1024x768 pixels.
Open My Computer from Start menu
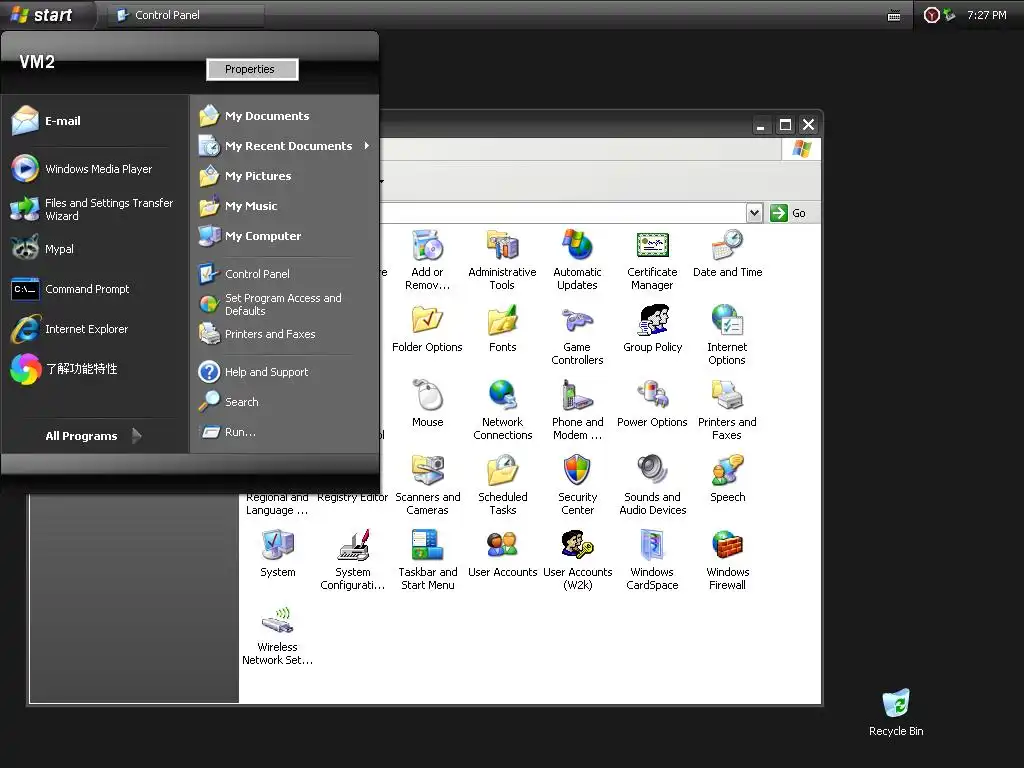(283, 236)
